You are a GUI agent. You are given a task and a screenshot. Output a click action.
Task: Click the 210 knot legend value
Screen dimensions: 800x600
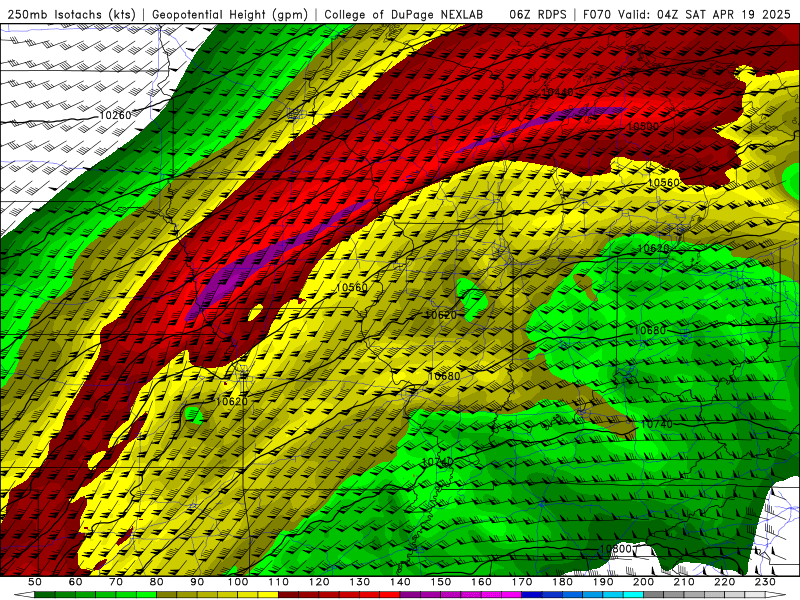pos(684,582)
